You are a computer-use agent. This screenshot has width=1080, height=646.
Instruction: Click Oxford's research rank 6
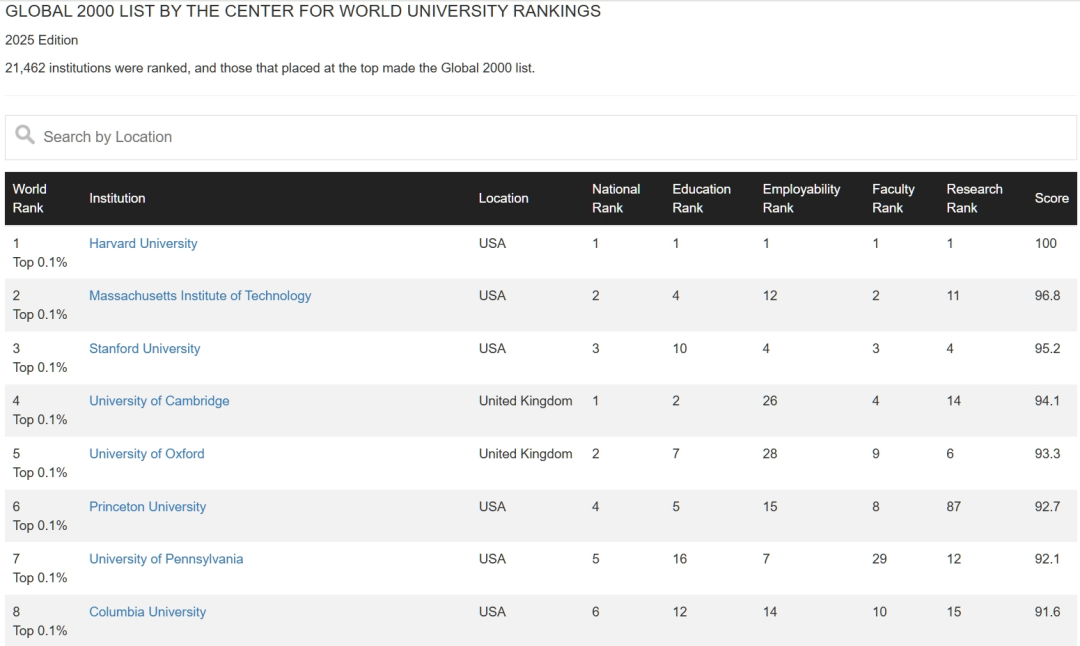950,454
